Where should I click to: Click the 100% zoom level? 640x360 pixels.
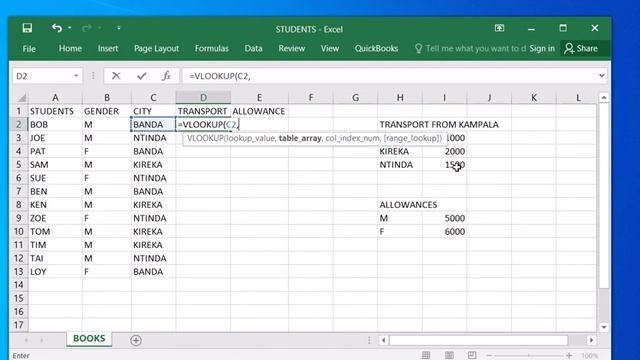pos(589,356)
